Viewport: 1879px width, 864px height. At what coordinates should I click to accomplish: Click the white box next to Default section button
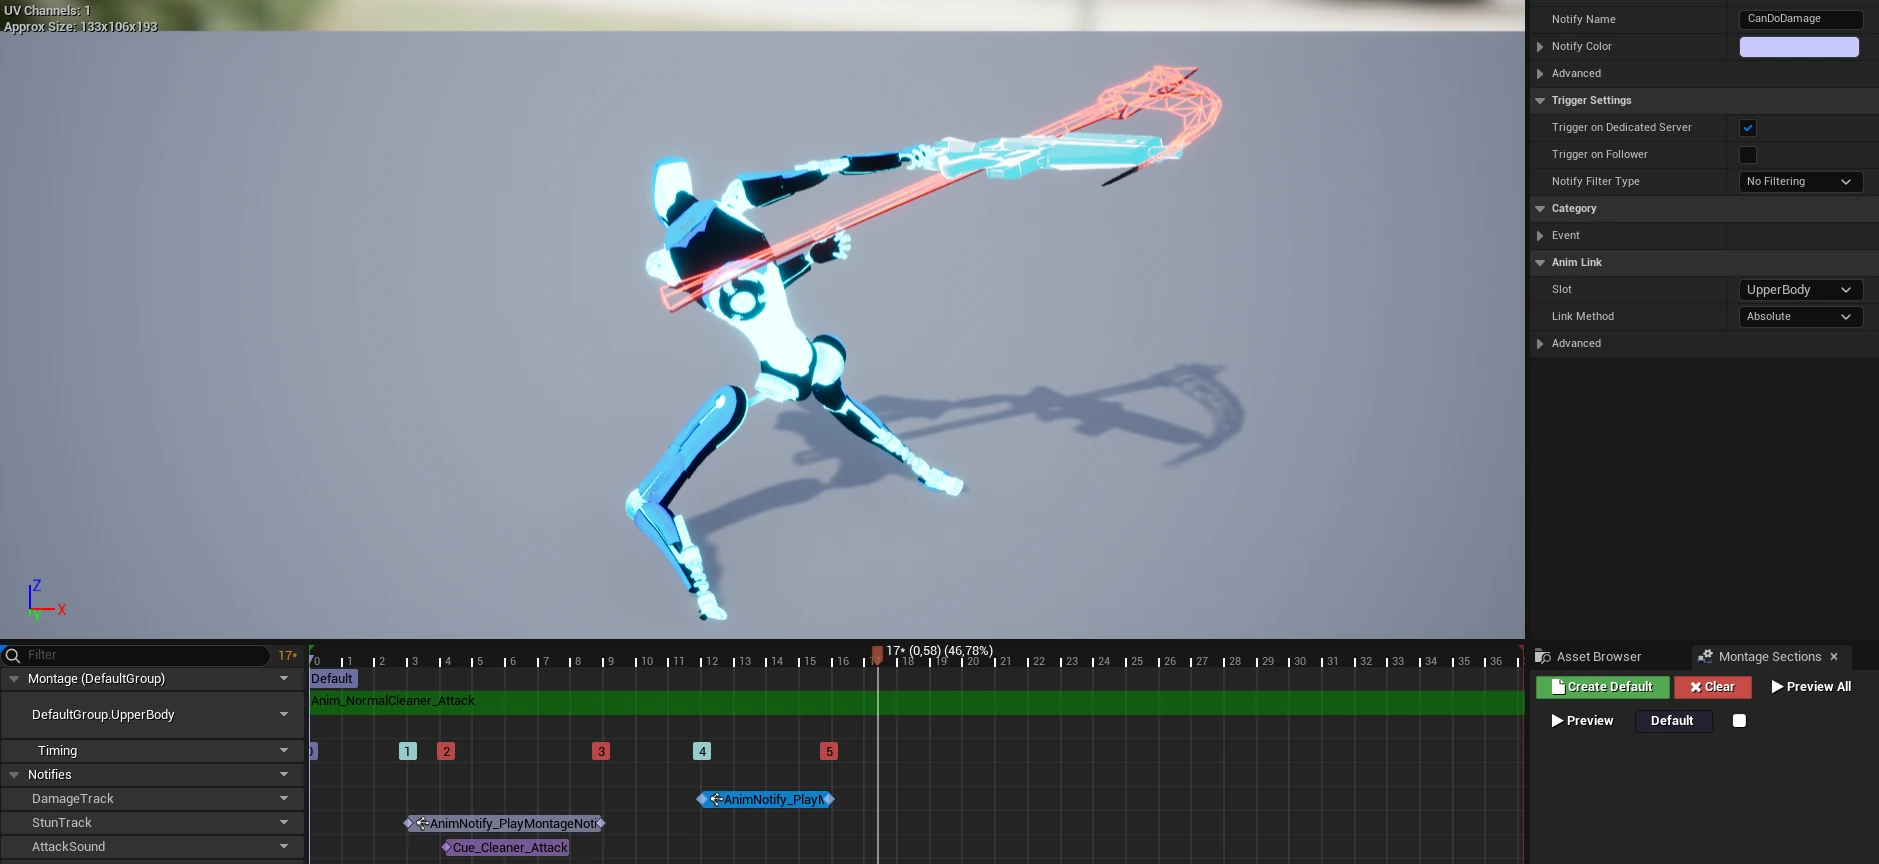[1739, 721]
